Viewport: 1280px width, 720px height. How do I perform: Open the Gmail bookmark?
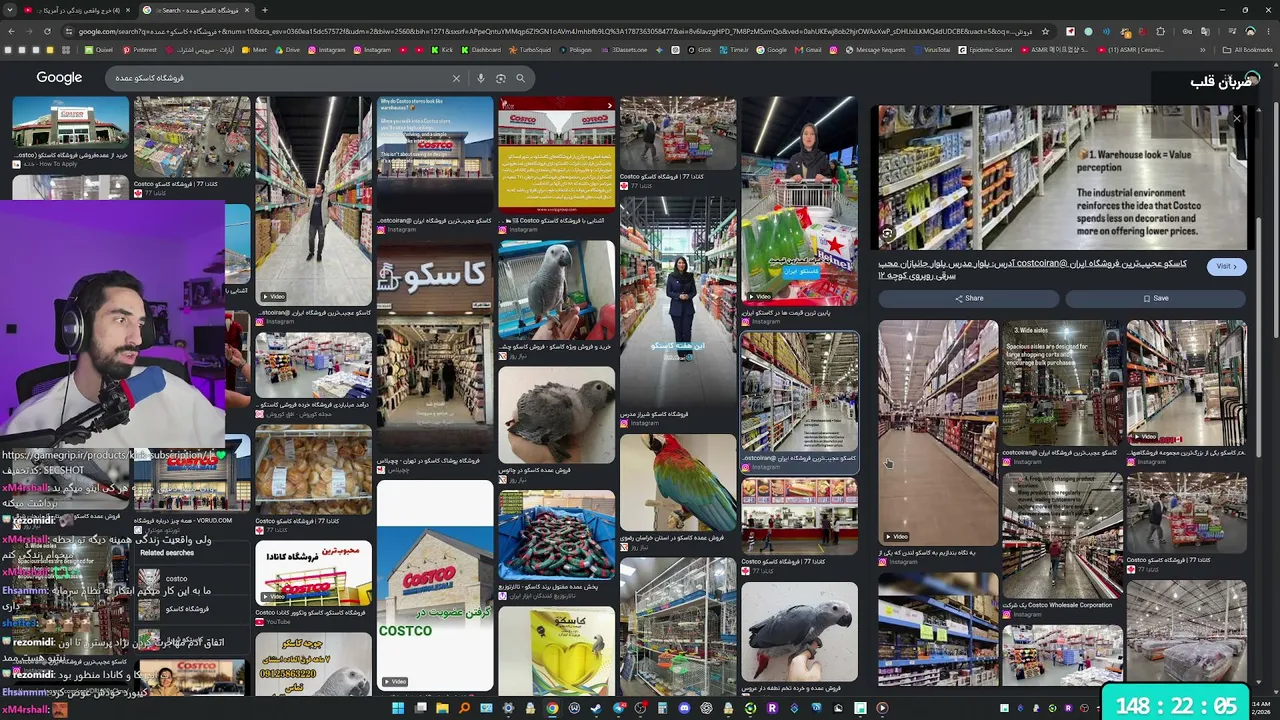pos(808,50)
